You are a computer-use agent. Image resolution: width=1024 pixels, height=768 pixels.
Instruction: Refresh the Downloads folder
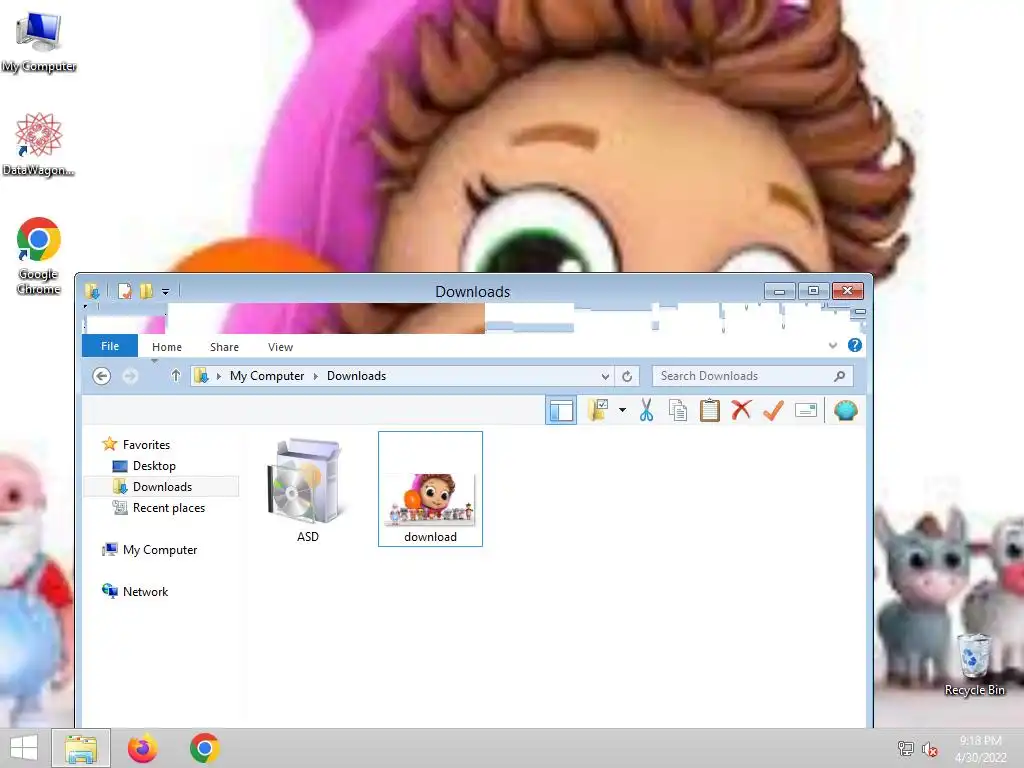[627, 376]
